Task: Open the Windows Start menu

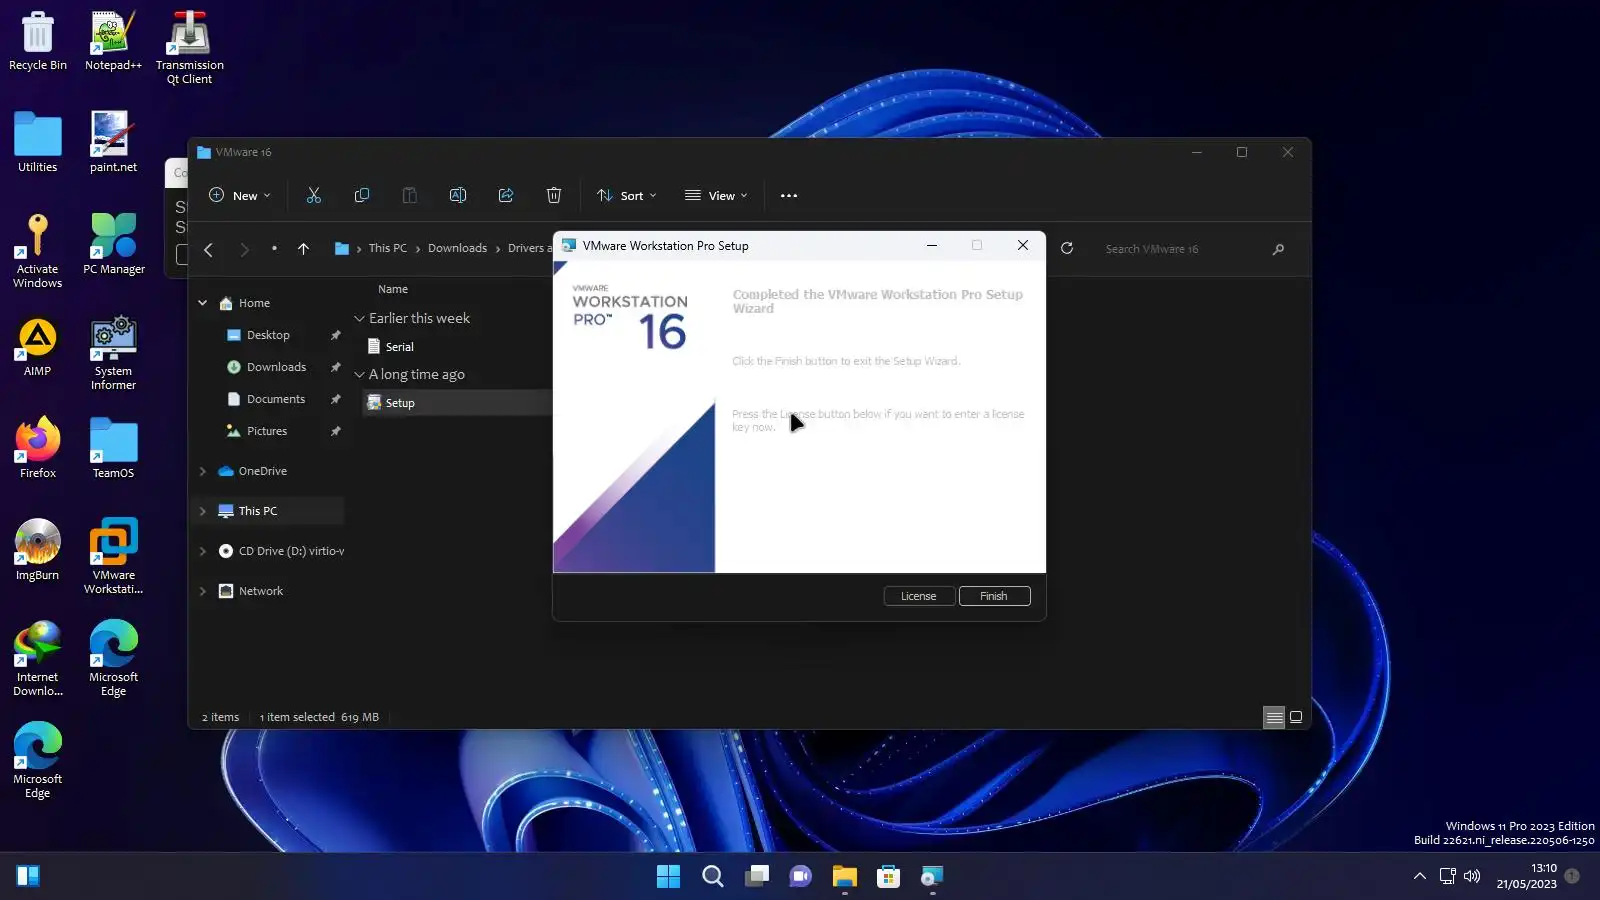Action: pos(668,877)
